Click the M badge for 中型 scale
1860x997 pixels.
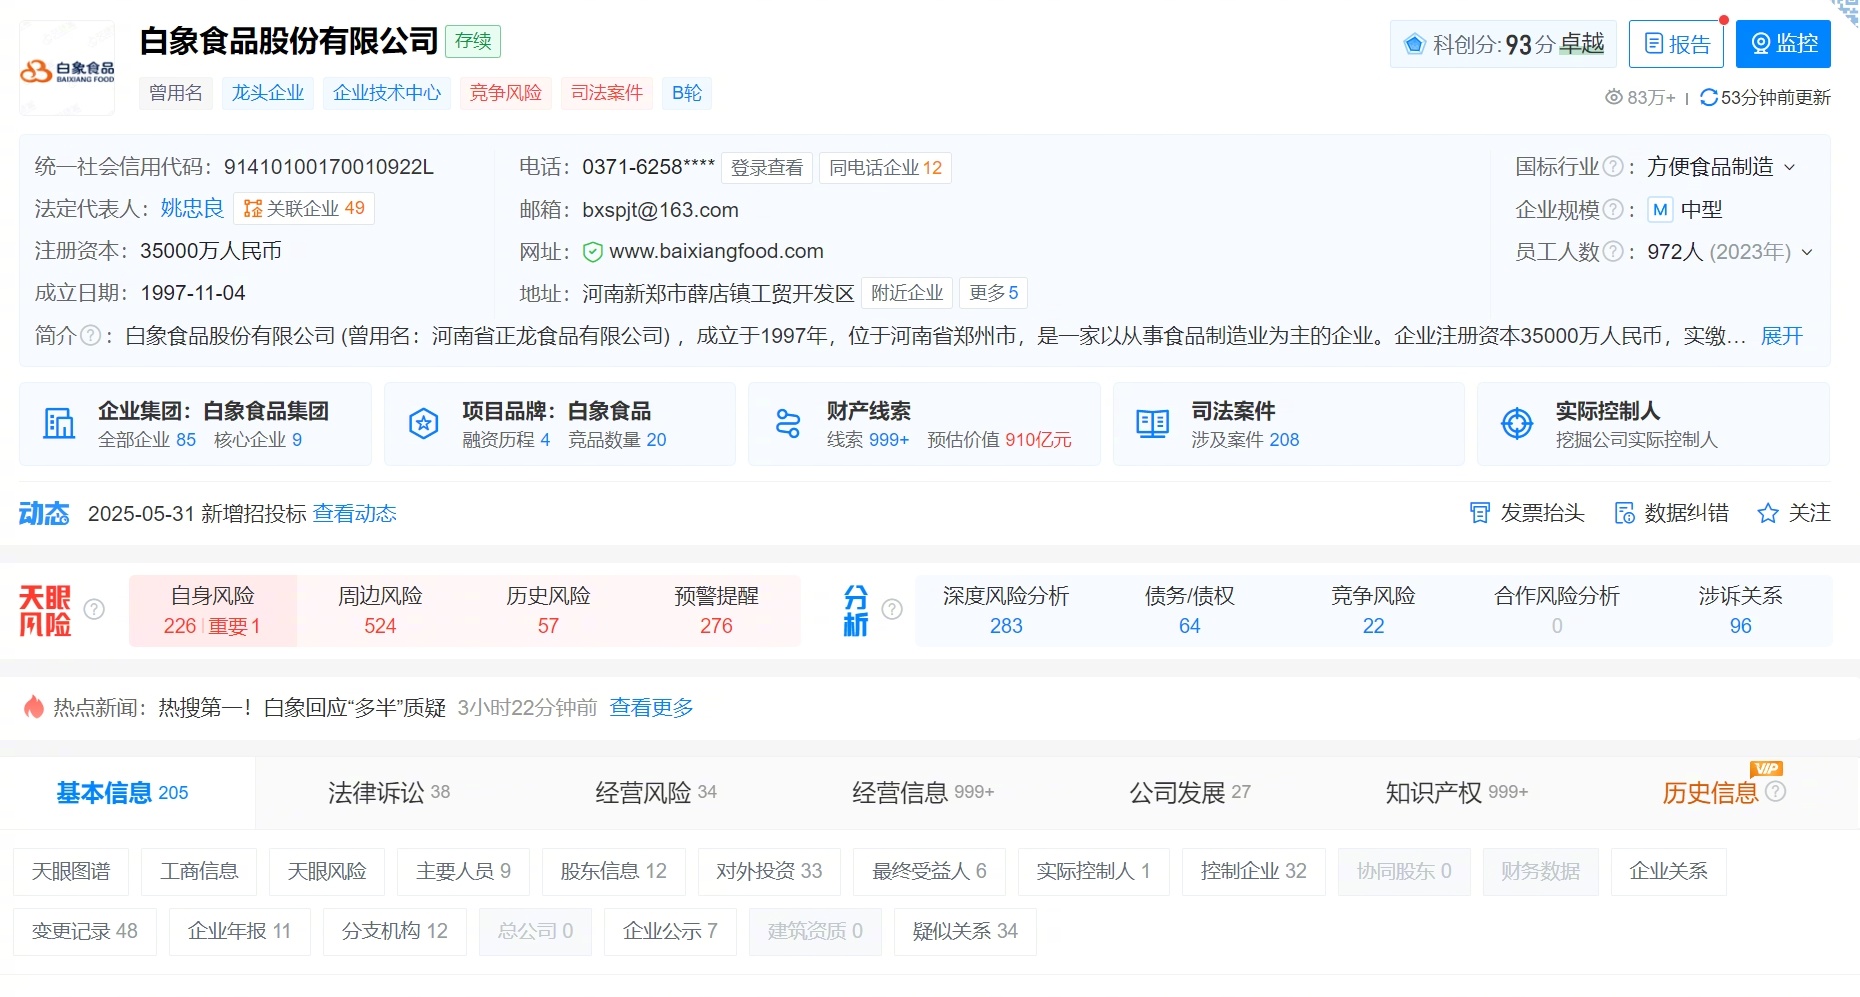pyautogui.click(x=1660, y=209)
